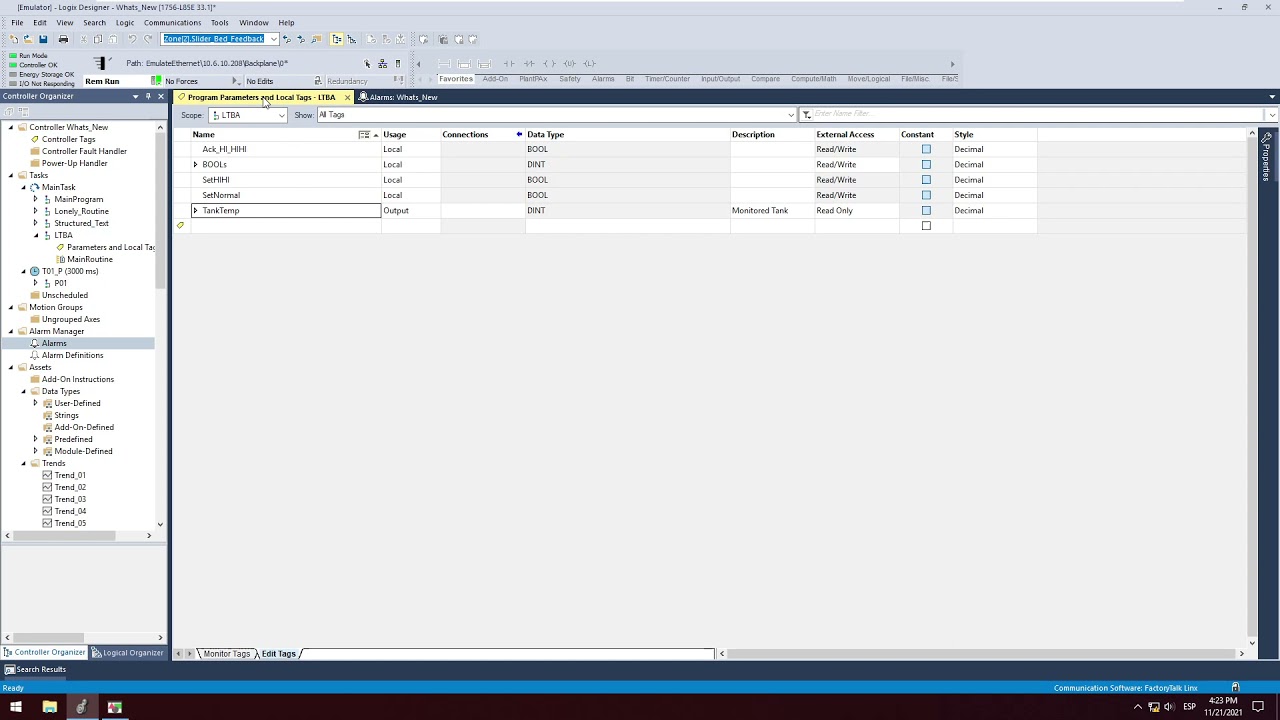Toggle Constant checkbox for BOOLs tag

point(926,164)
